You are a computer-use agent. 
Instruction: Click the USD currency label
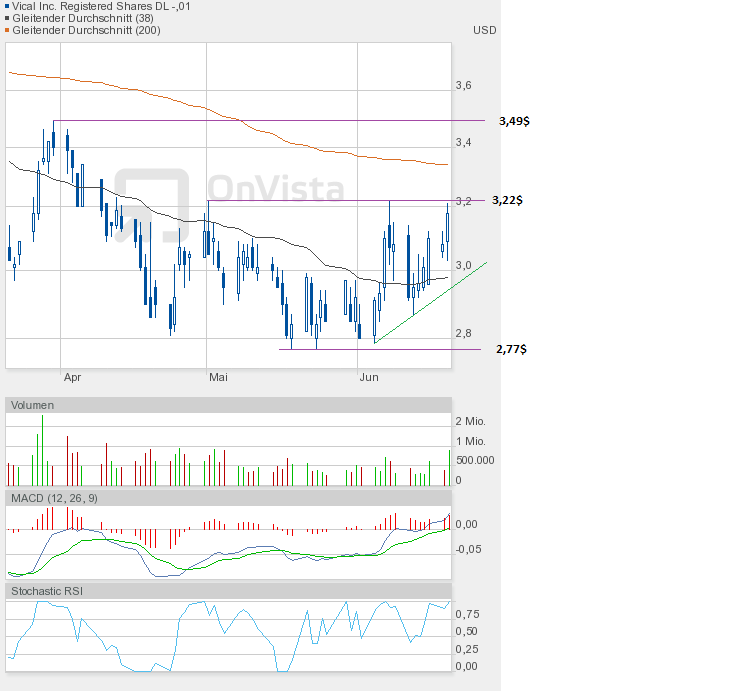tap(484, 30)
